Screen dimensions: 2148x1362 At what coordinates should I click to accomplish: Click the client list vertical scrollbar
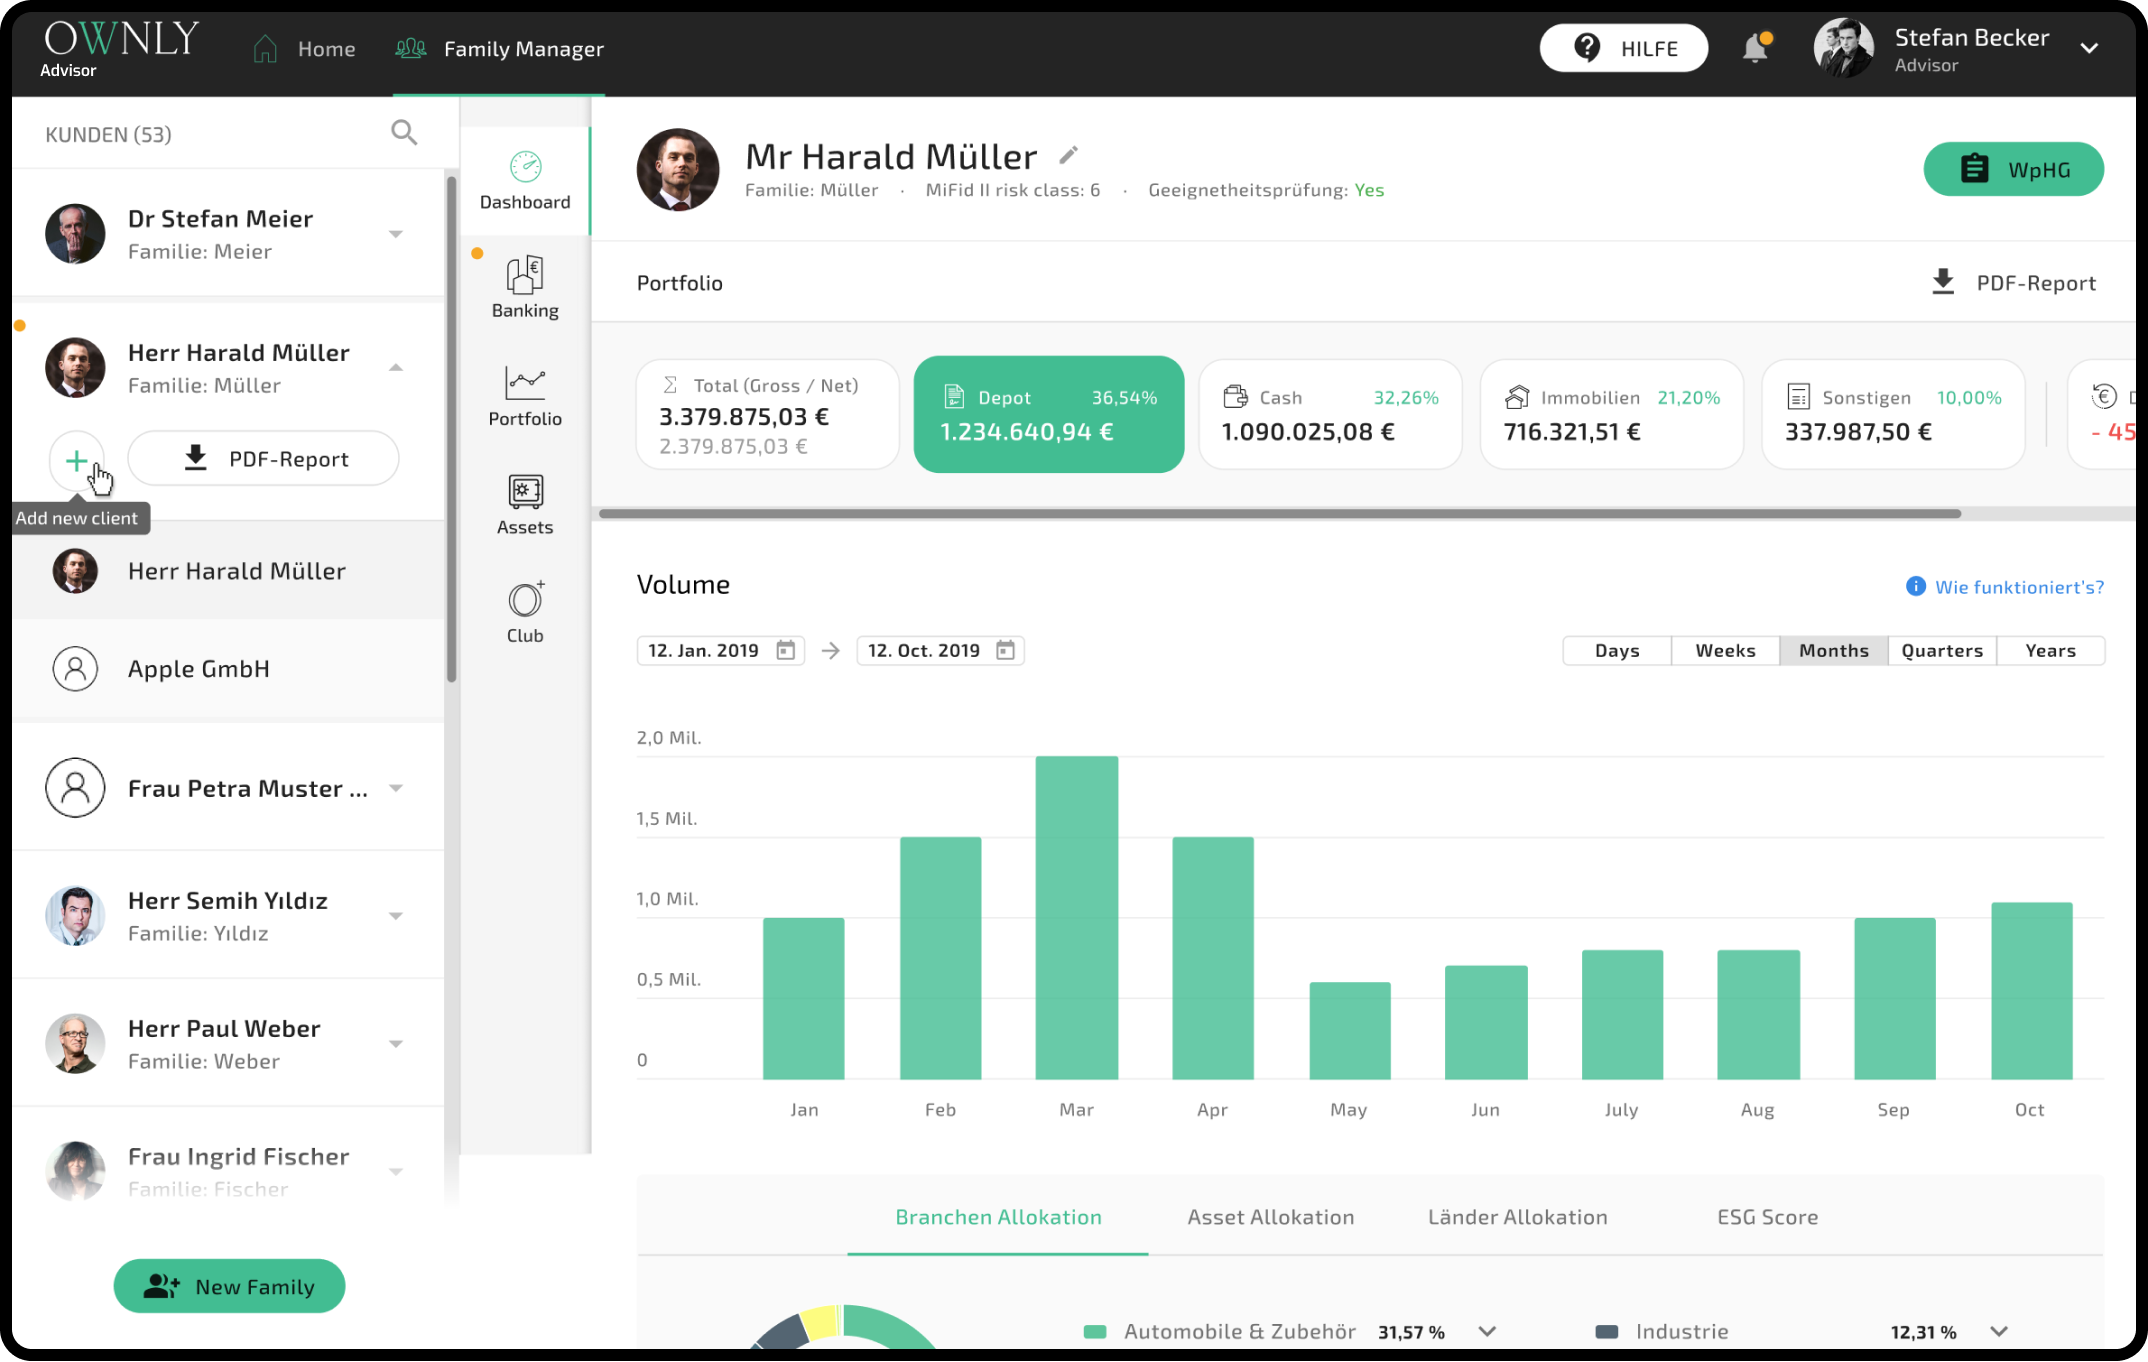click(x=451, y=430)
